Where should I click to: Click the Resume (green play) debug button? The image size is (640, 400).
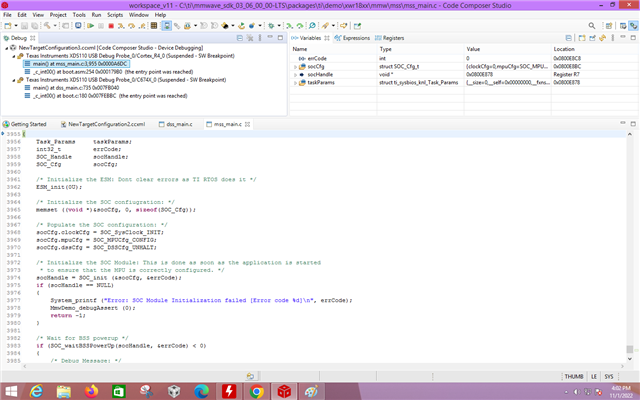90,26
